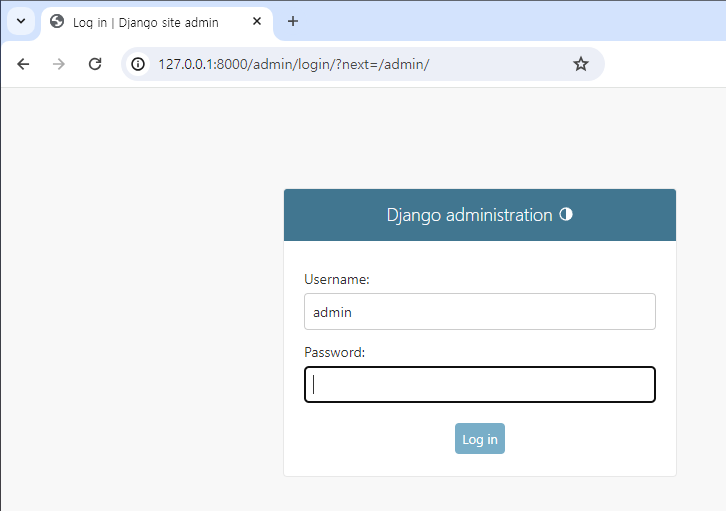Close the Django site admin tab
Screen dimensions: 726x511
tap(257, 21)
